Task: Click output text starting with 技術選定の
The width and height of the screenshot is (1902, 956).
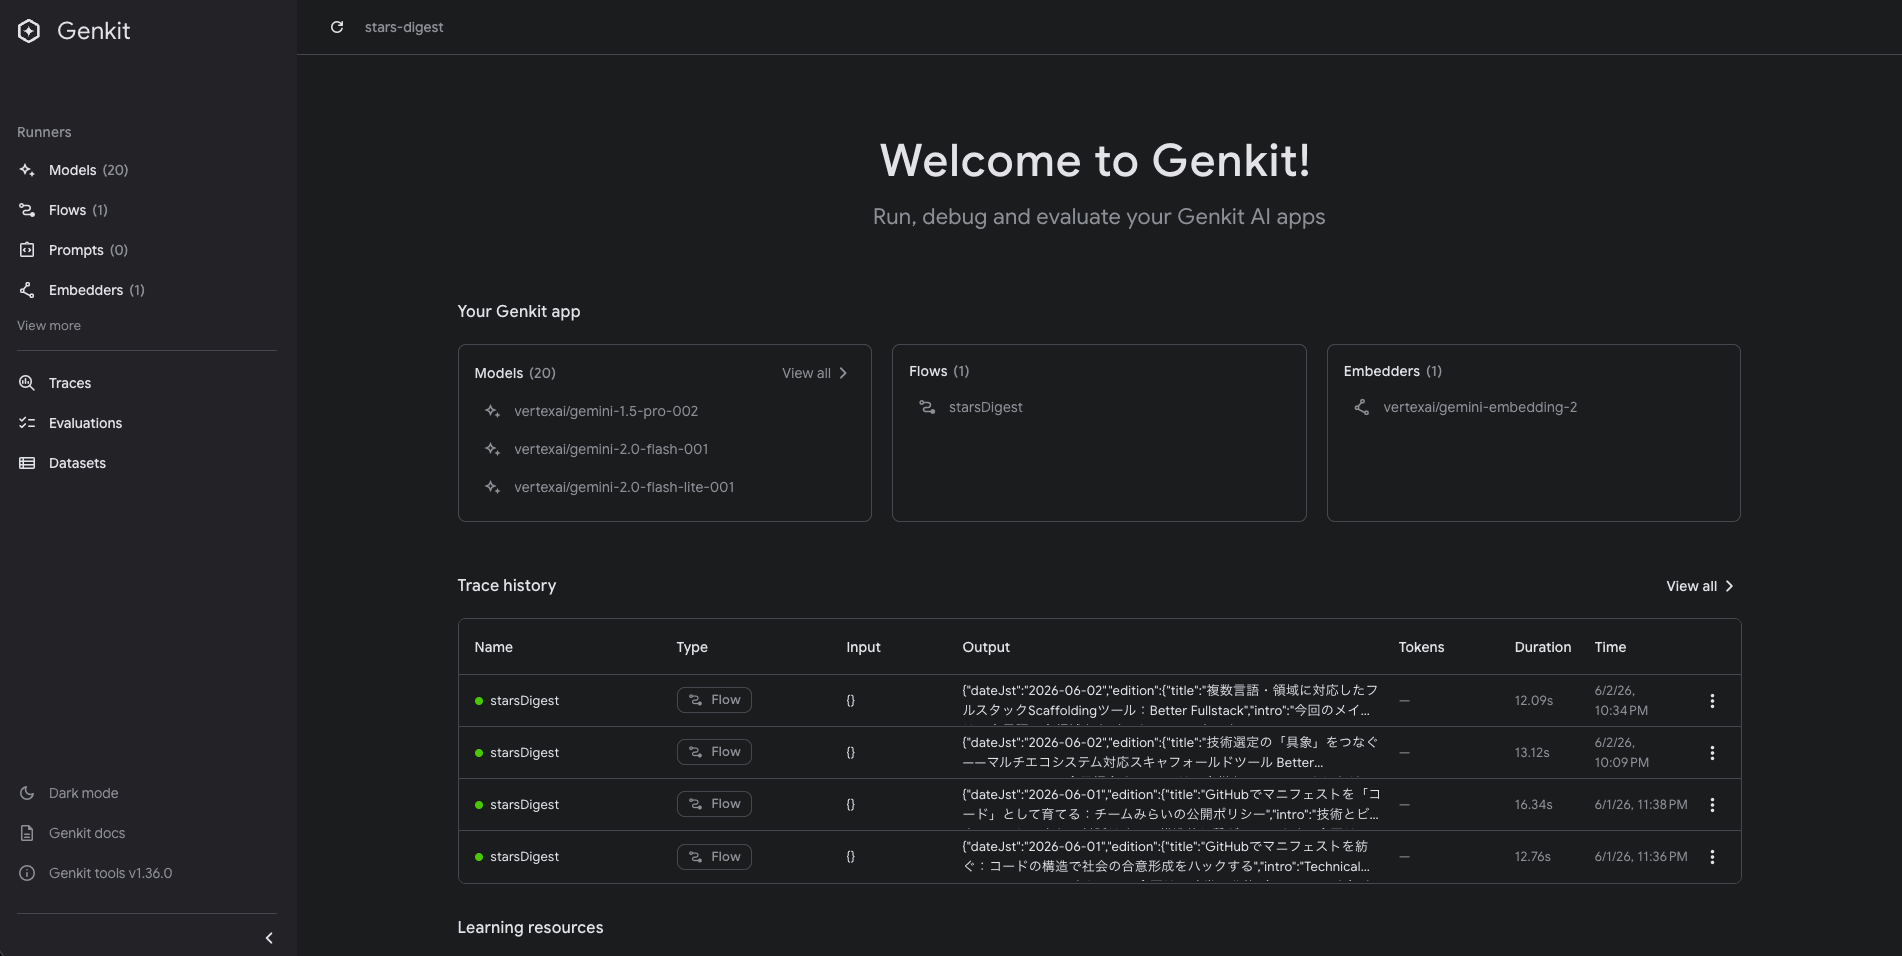Action: [x=1170, y=752]
